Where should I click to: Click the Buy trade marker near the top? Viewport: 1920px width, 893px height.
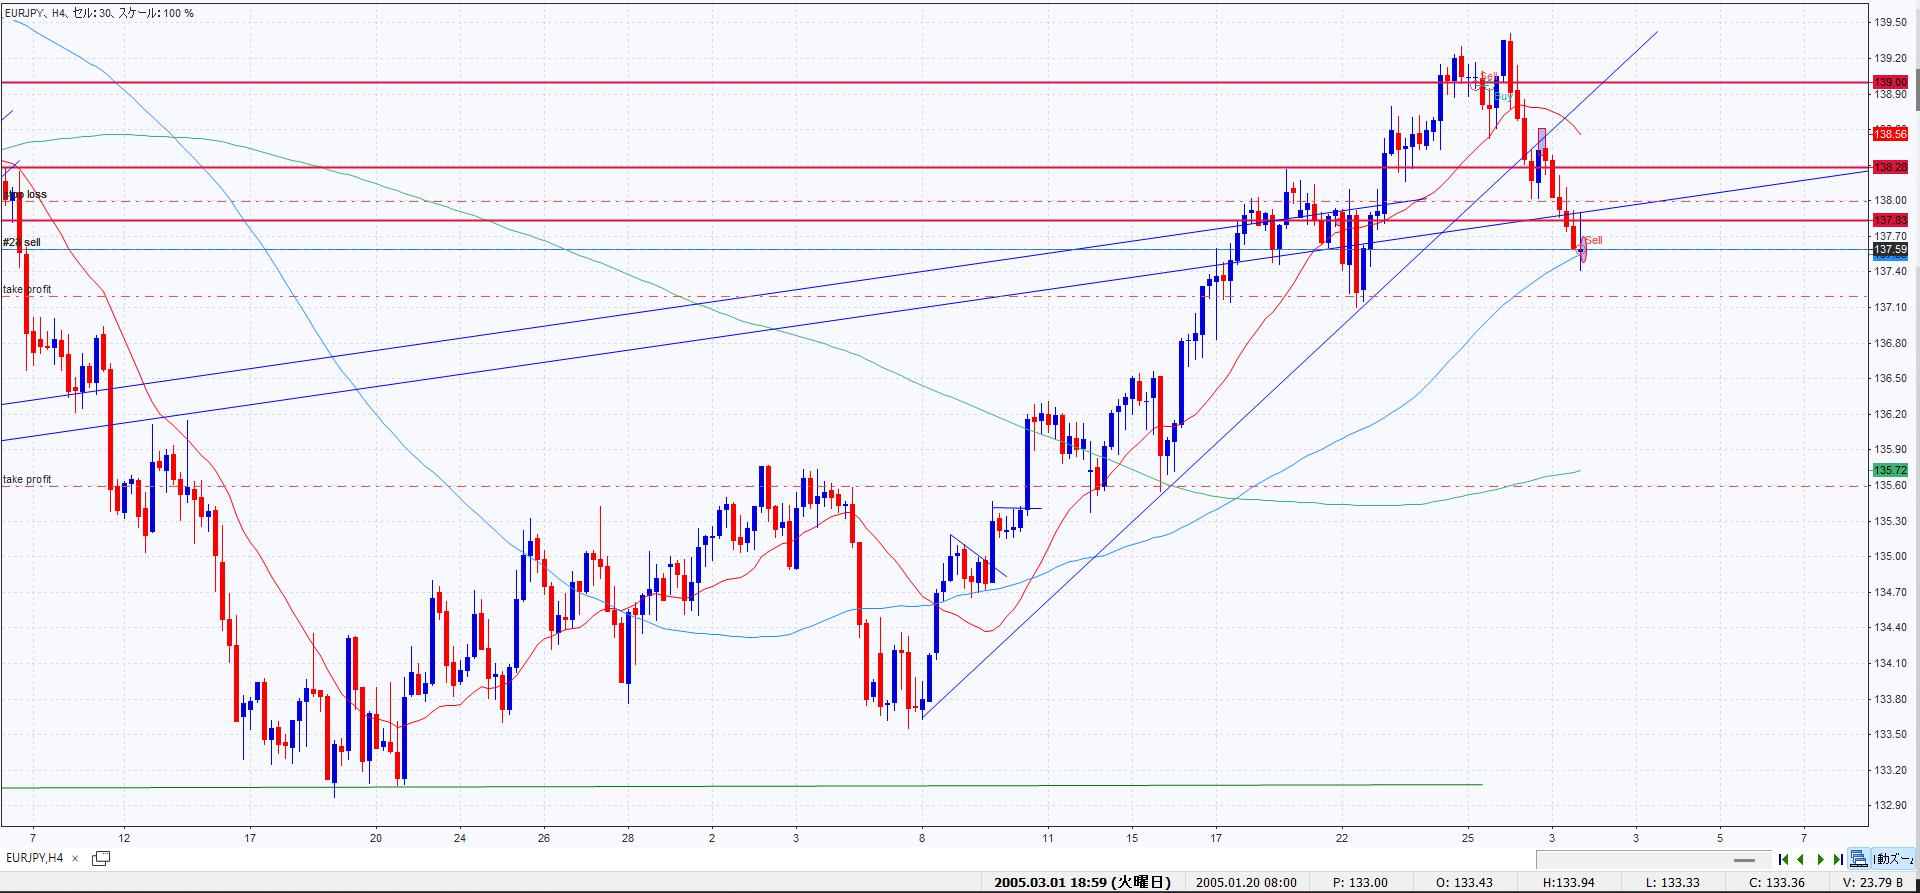tap(1502, 96)
